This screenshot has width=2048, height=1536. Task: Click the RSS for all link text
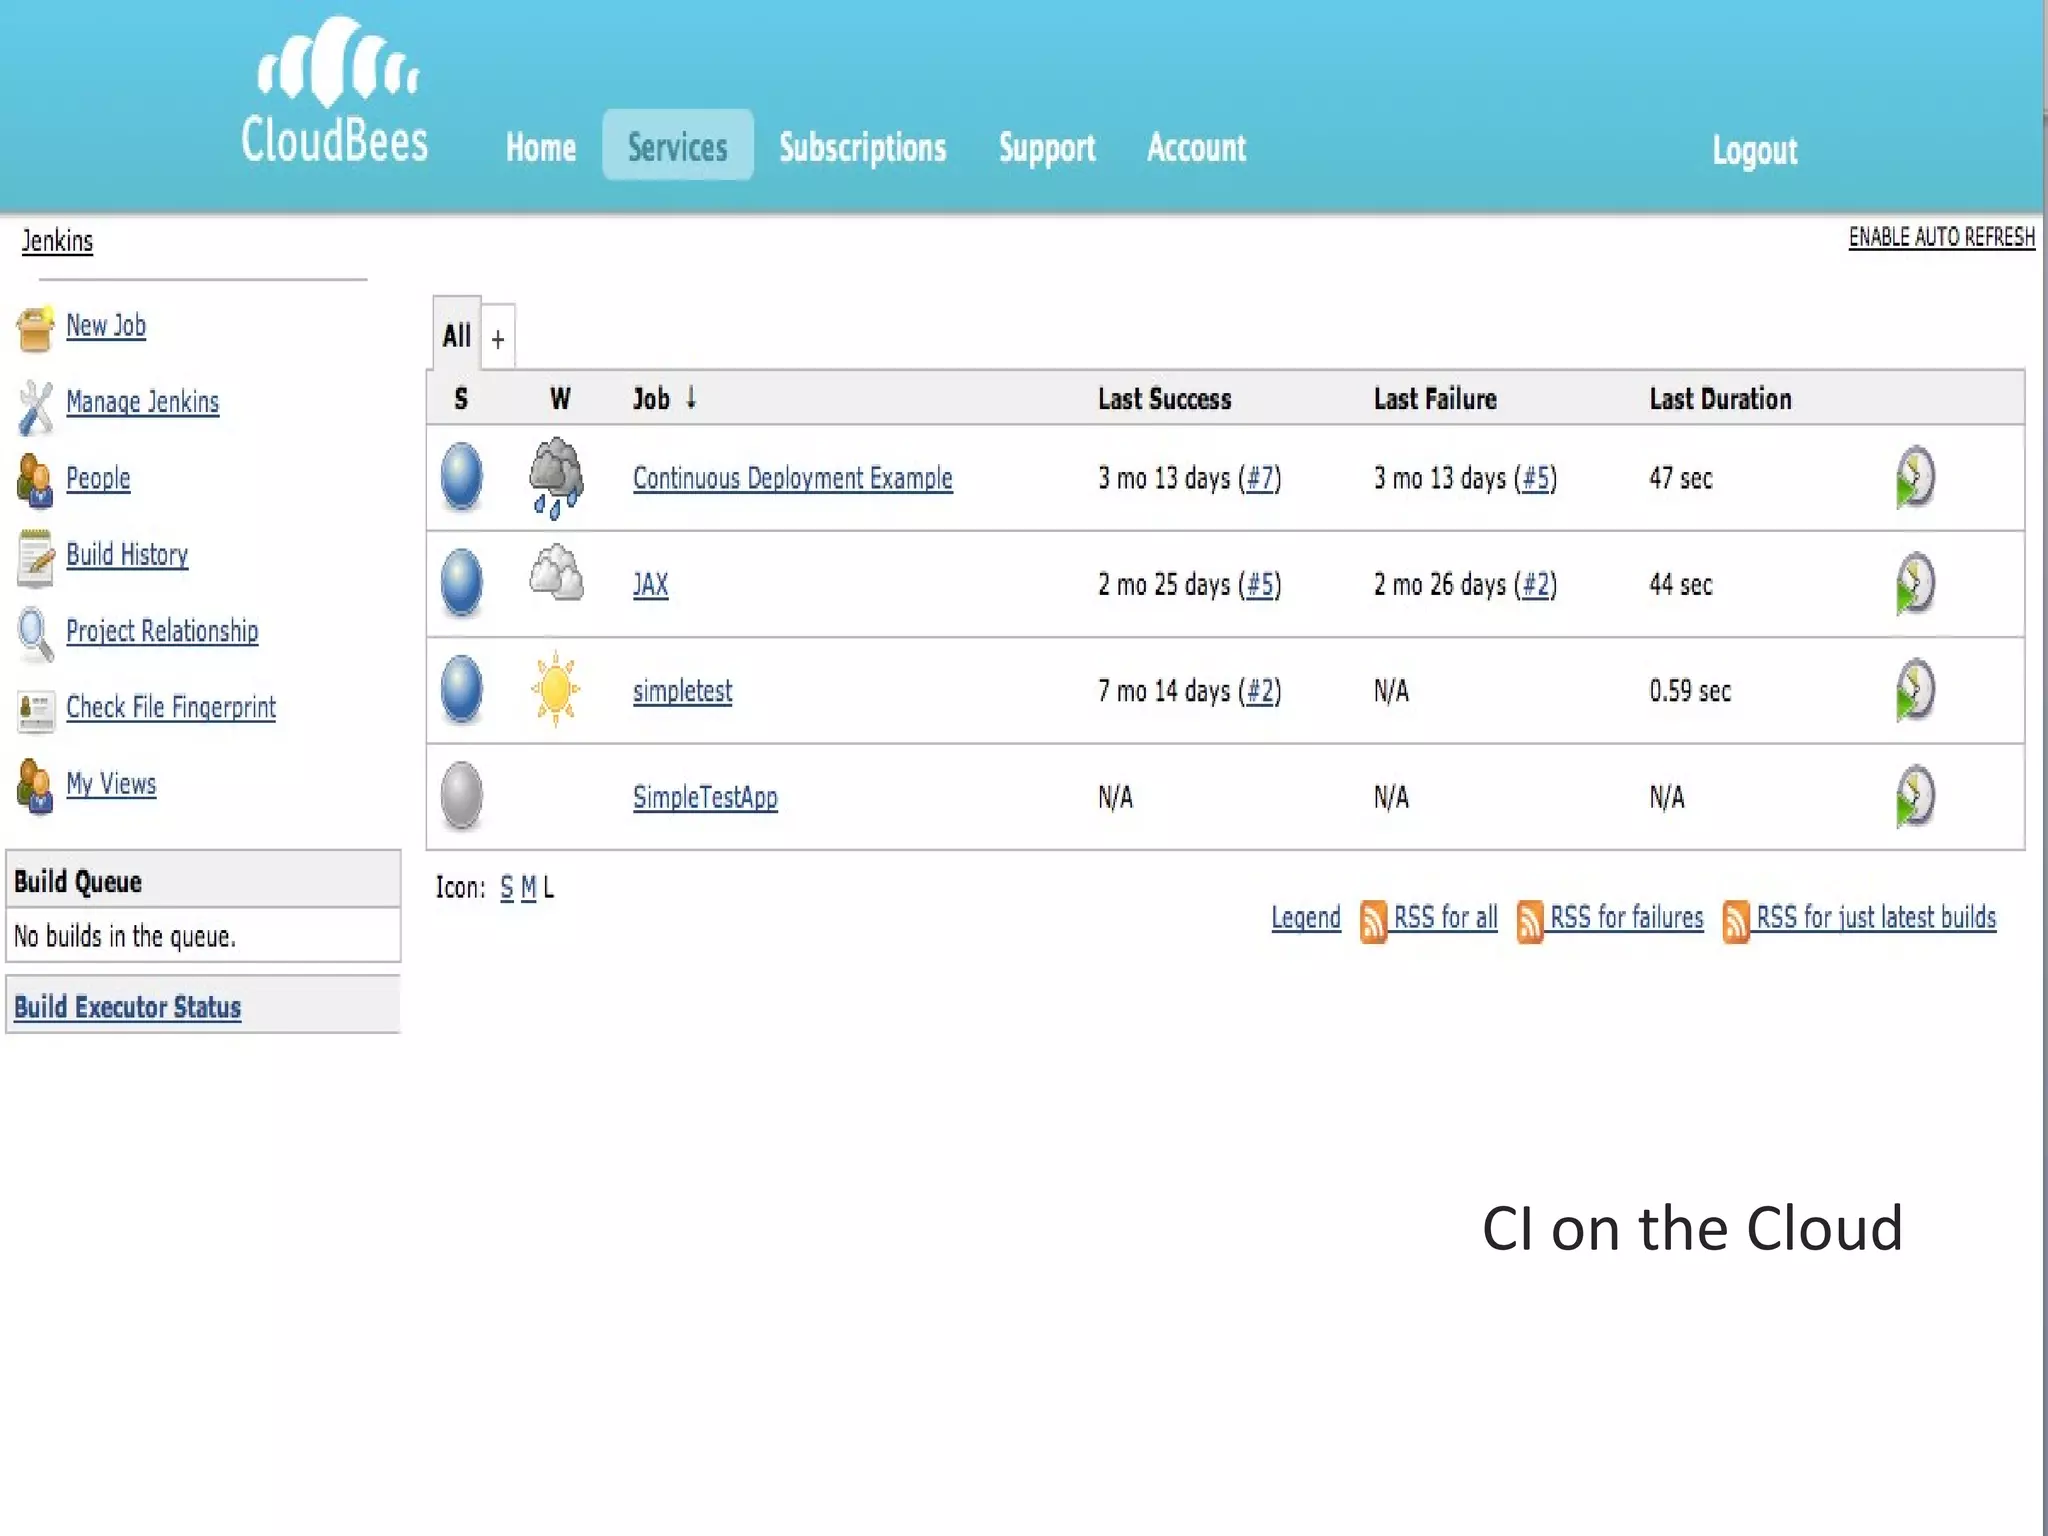tap(1446, 918)
